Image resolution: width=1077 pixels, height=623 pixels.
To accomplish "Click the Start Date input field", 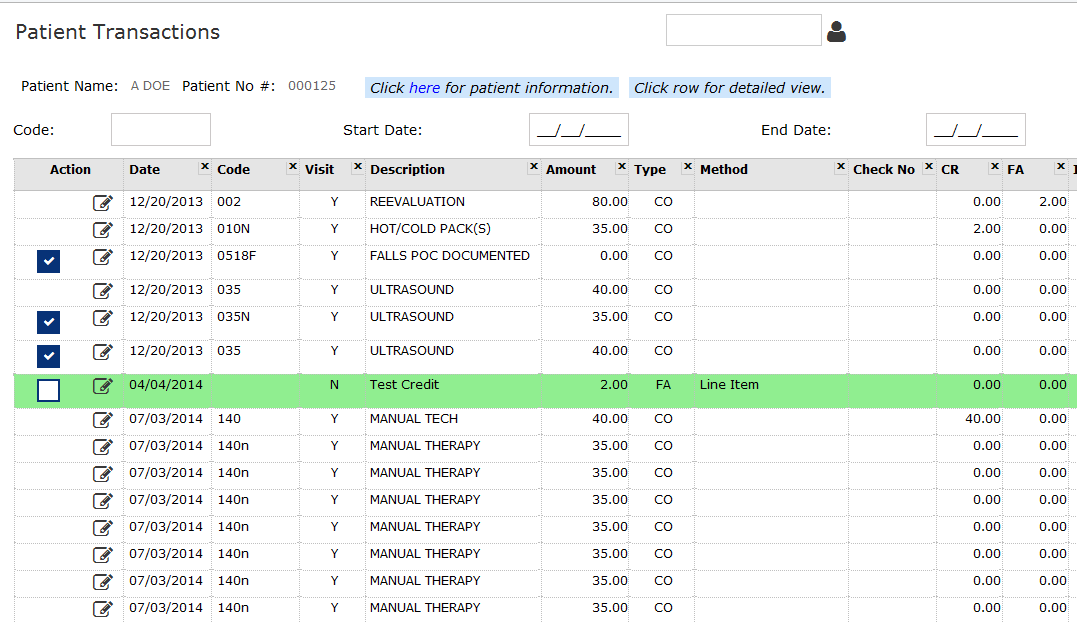I will 578,130.
